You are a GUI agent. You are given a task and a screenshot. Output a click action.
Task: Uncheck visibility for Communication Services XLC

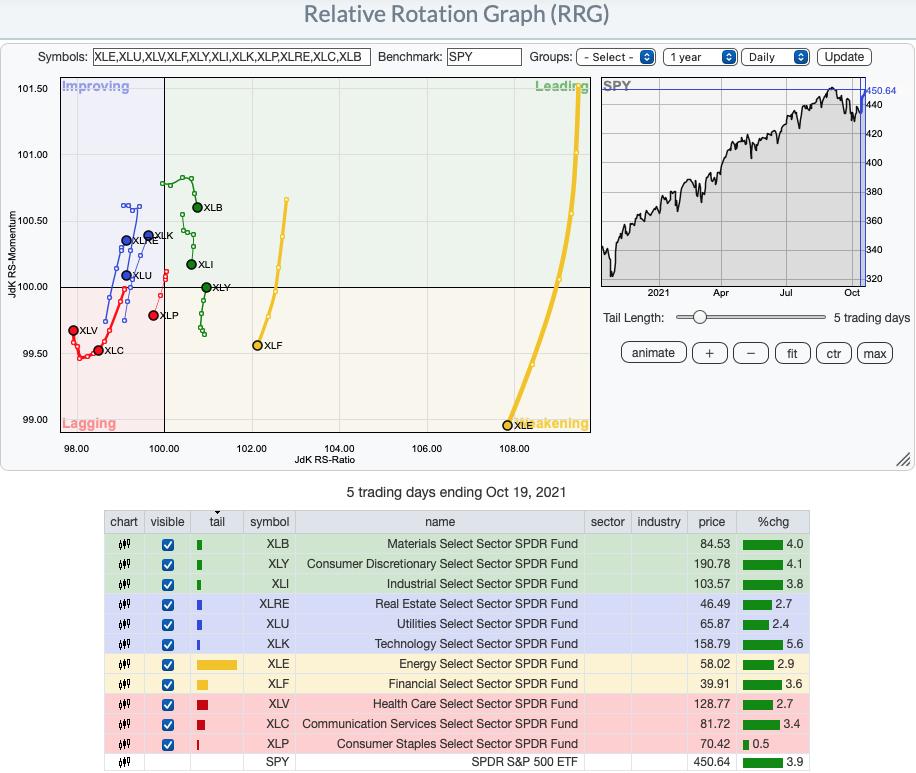[168, 725]
